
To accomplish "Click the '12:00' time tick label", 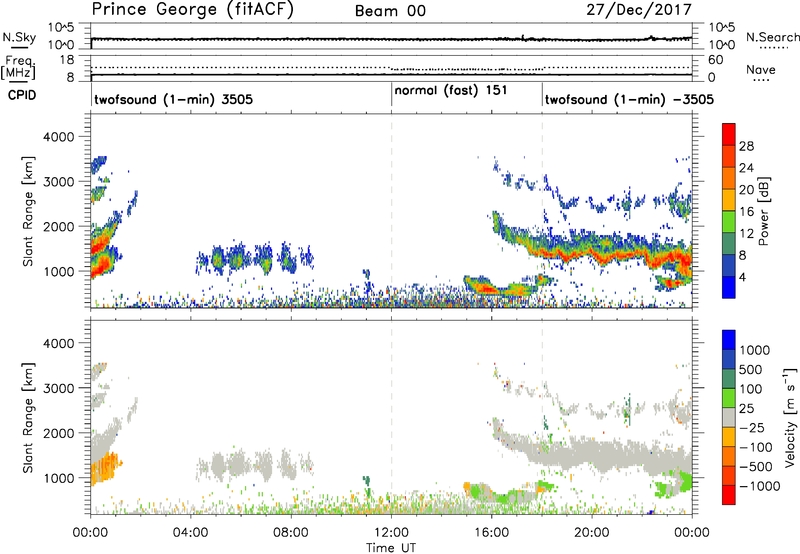I will 391,533.
